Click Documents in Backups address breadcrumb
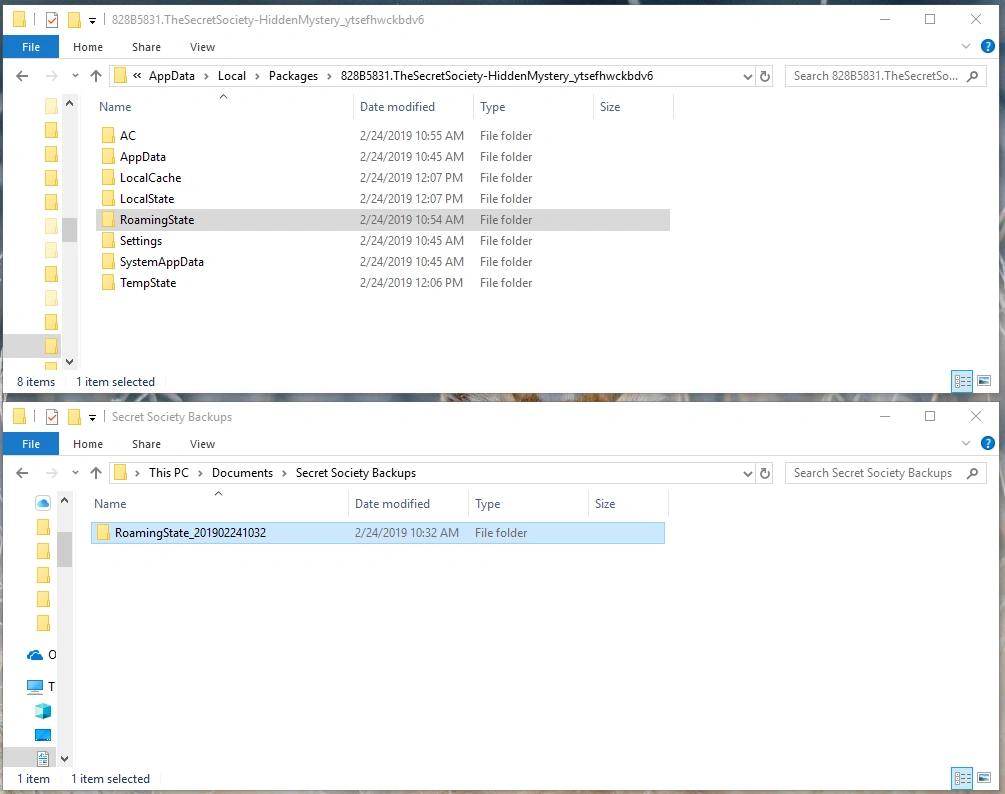The height and width of the screenshot is (794, 1005). [242, 473]
